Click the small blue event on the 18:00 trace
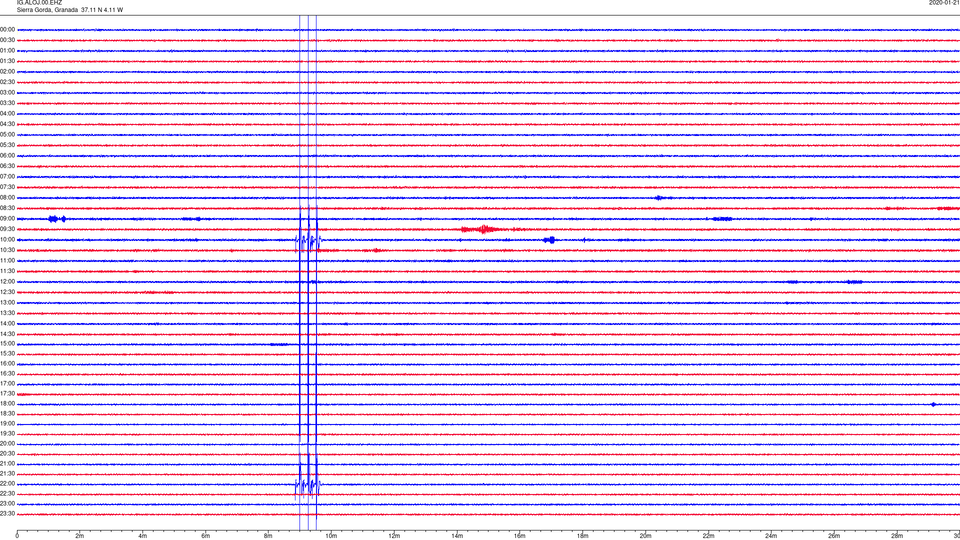960x540 pixels. click(x=933, y=404)
